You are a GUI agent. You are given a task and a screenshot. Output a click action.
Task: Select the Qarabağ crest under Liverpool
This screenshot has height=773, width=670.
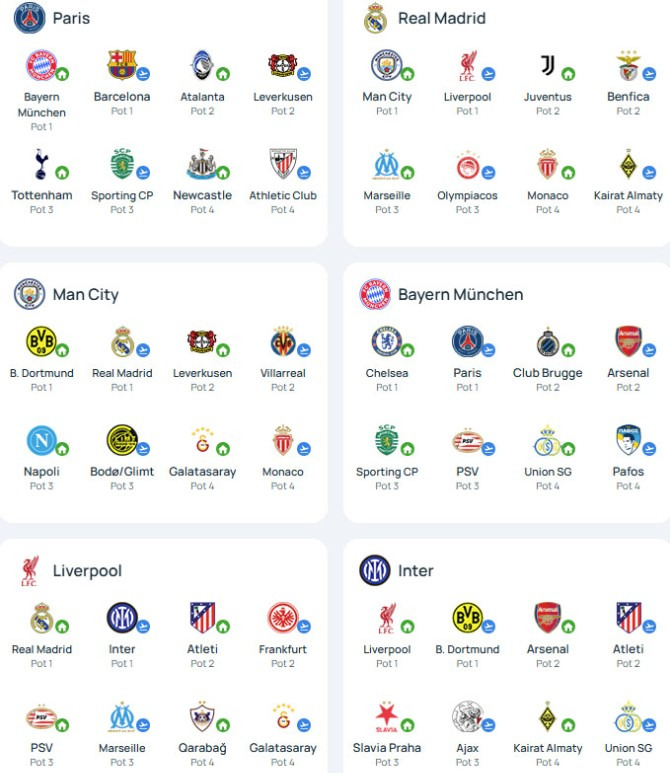coord(202,717)
